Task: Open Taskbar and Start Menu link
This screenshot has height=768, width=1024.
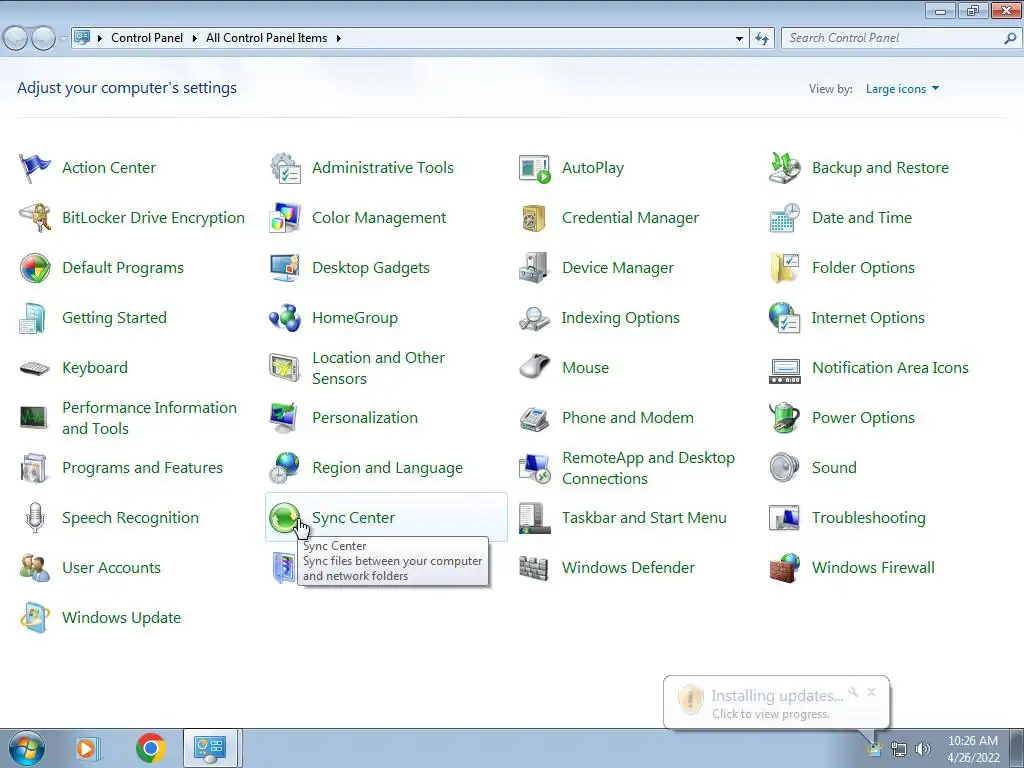Action: 644,518
